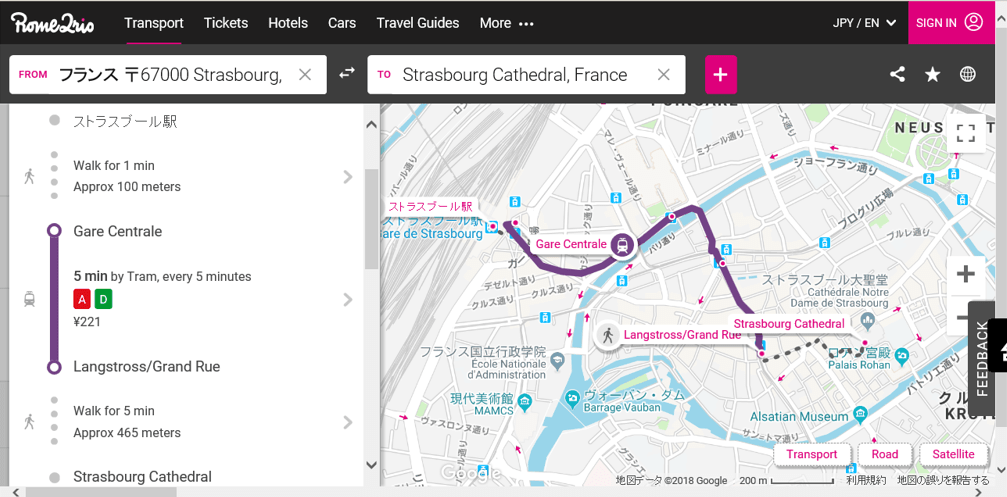The width and height of the screenshot is (1007, 497).
Task: Switch map to Road view
Action: tap(885, 454)
